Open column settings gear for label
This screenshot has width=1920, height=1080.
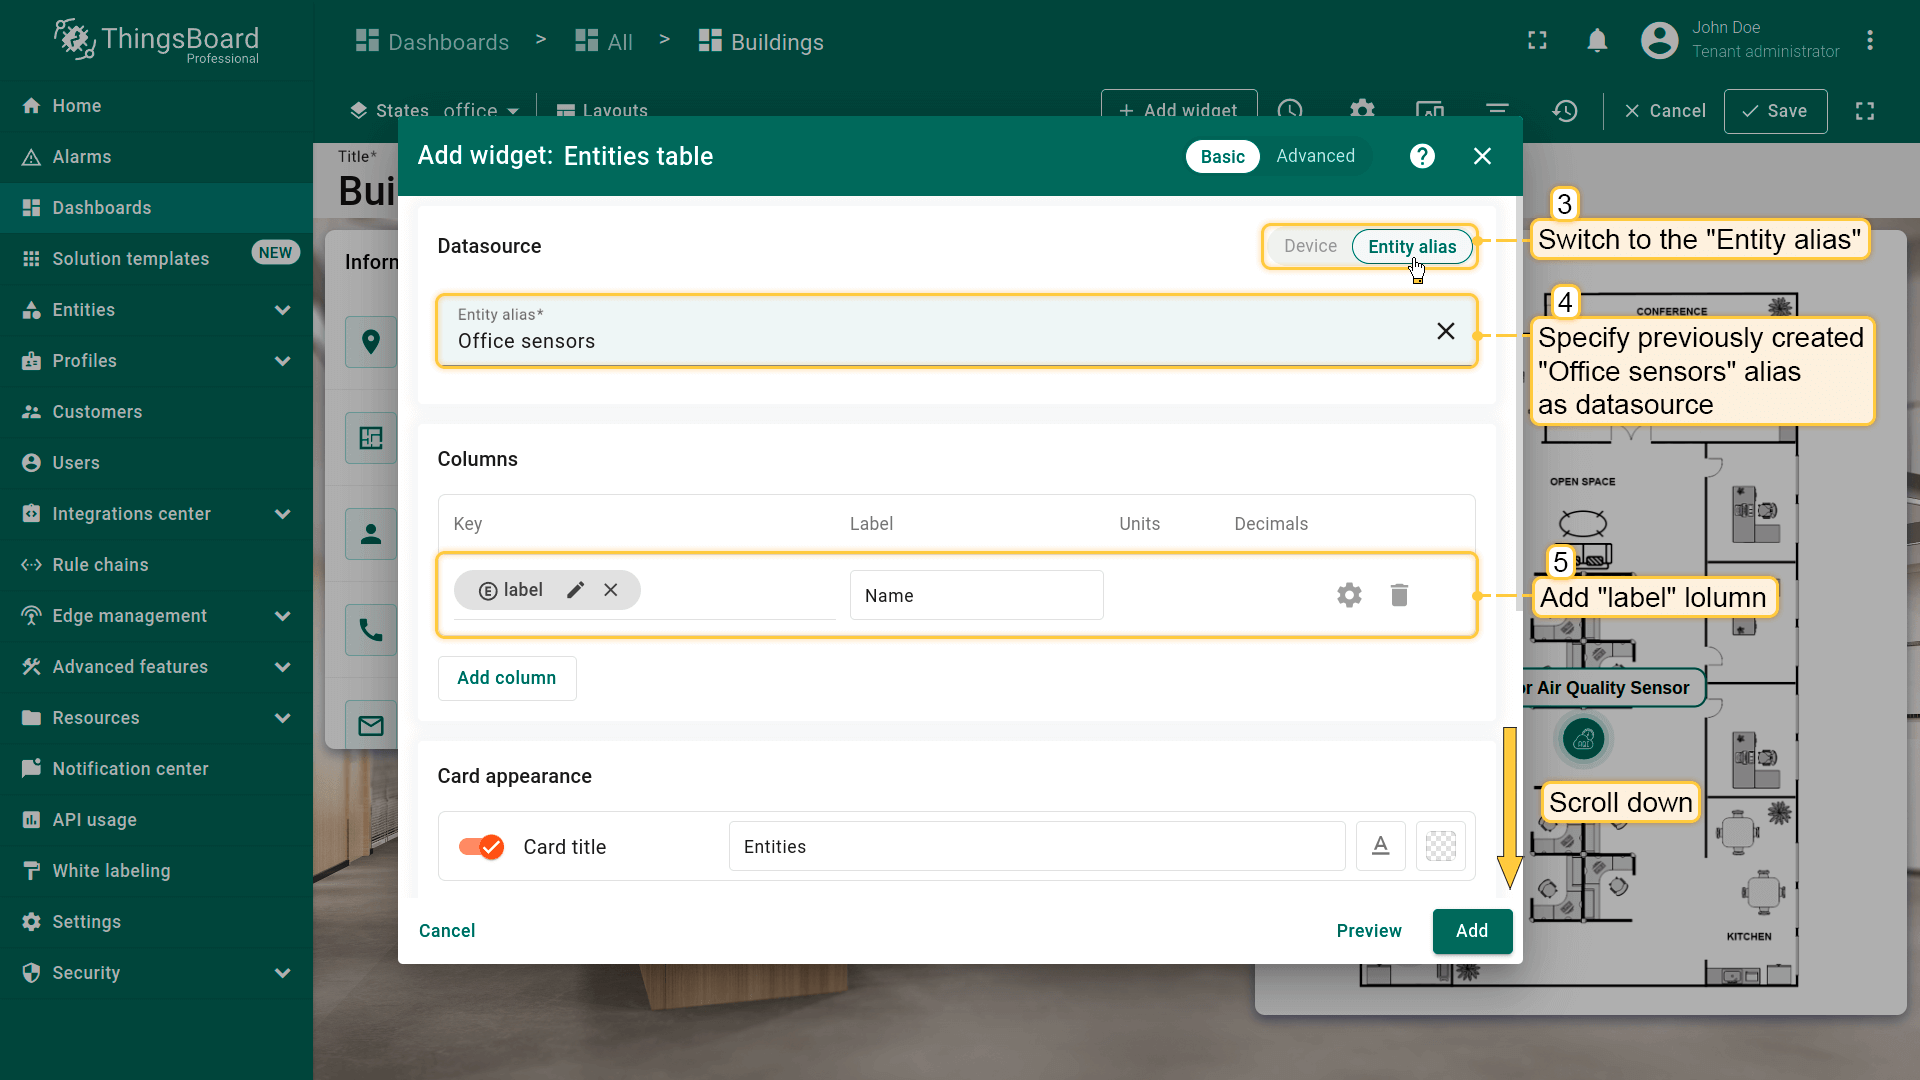click(x=1349, y=595)
